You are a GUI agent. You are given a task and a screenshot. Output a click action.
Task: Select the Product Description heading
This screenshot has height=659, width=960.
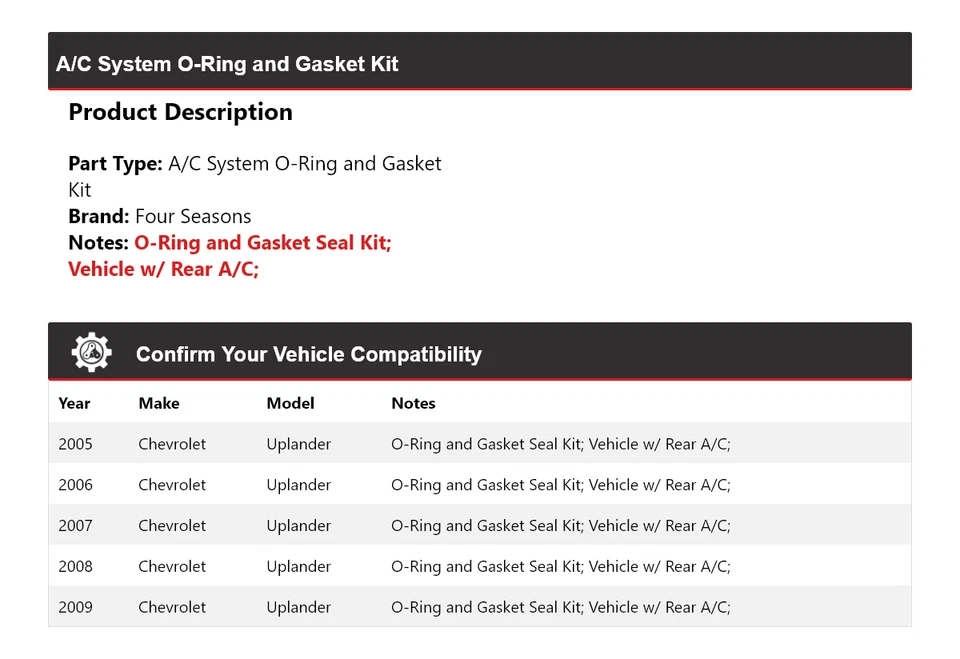(180, 112)
